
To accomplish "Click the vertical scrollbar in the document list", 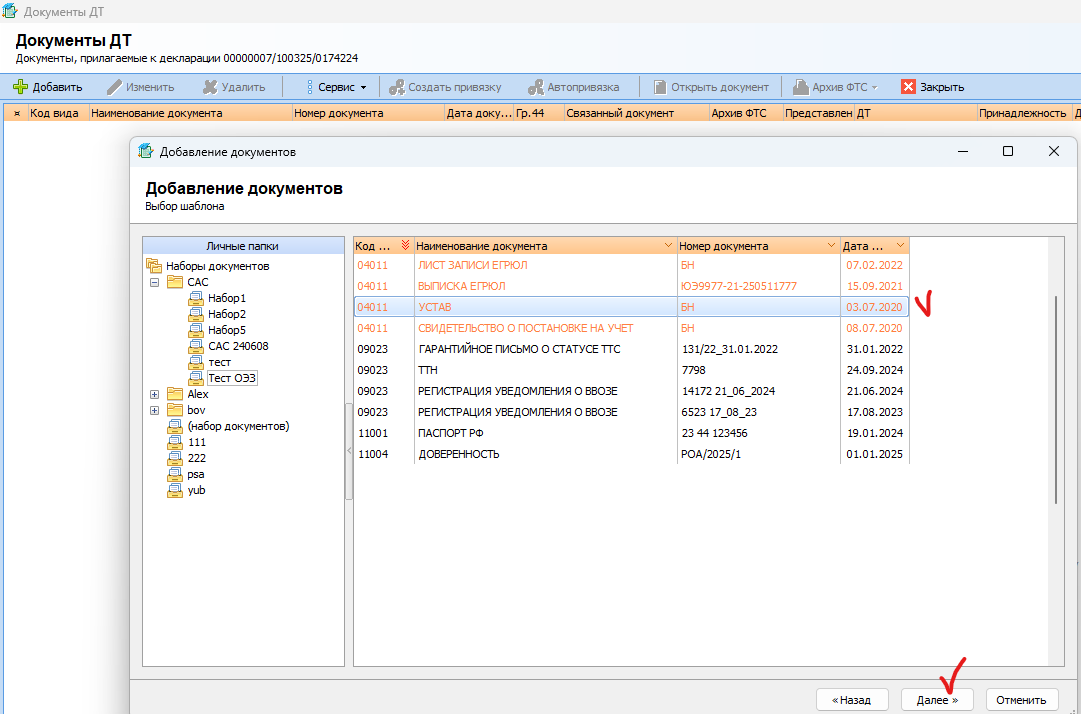I will [1056, 400].
